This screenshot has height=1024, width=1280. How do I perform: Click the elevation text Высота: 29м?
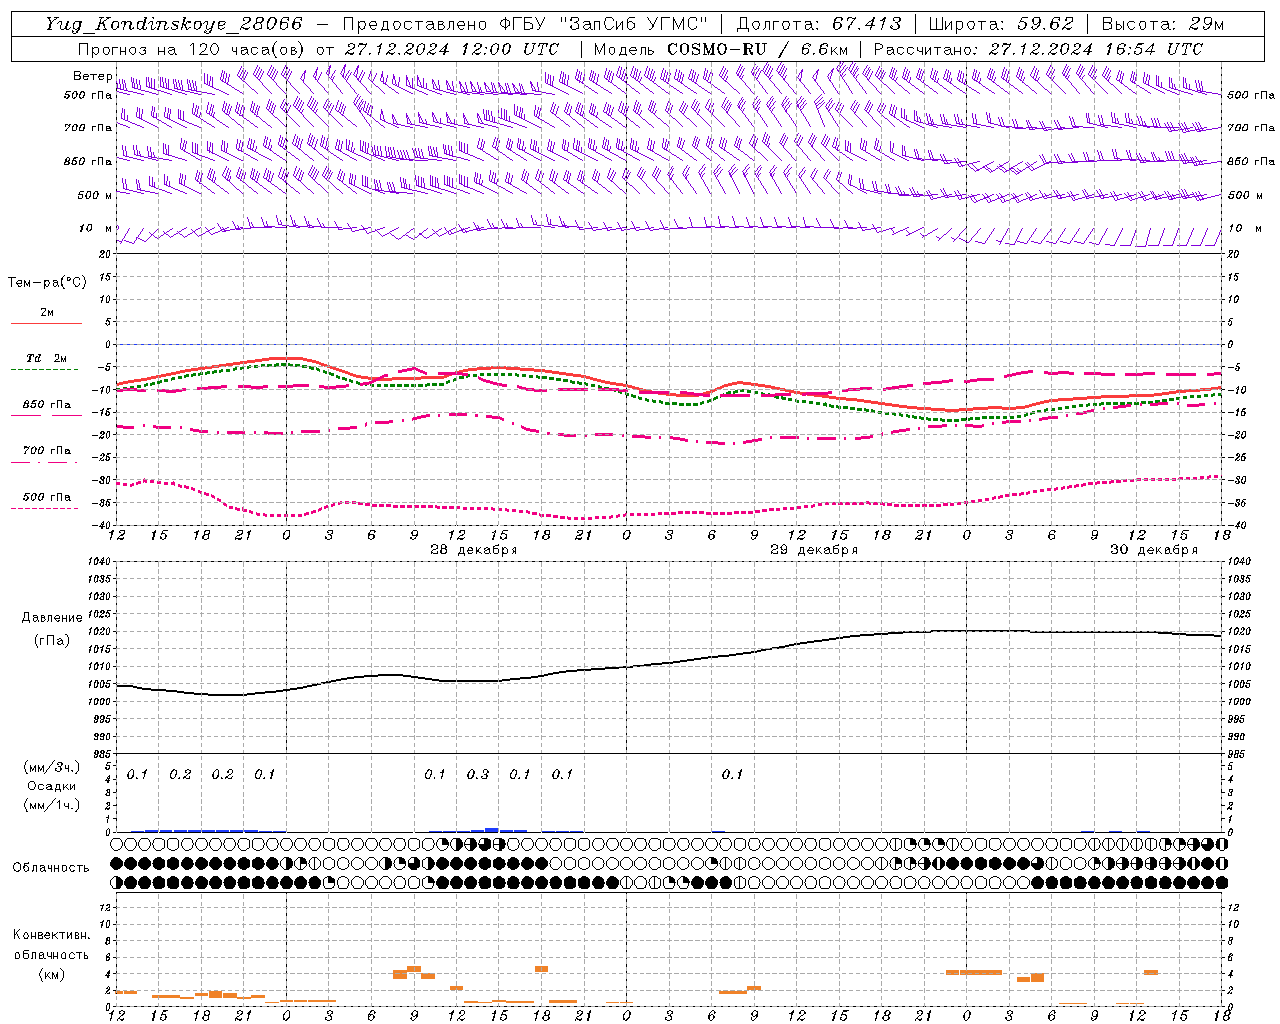1163,24
